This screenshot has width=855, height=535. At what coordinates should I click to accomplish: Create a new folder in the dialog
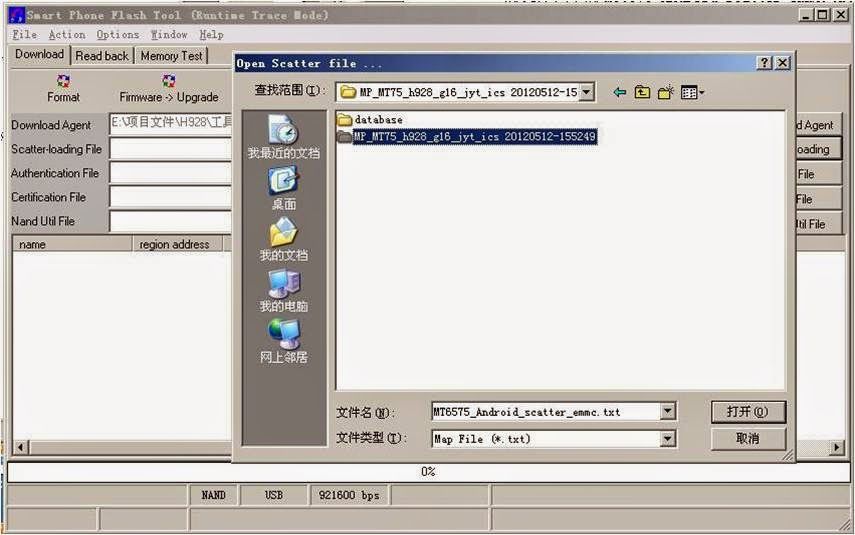(x=665, y=92)
